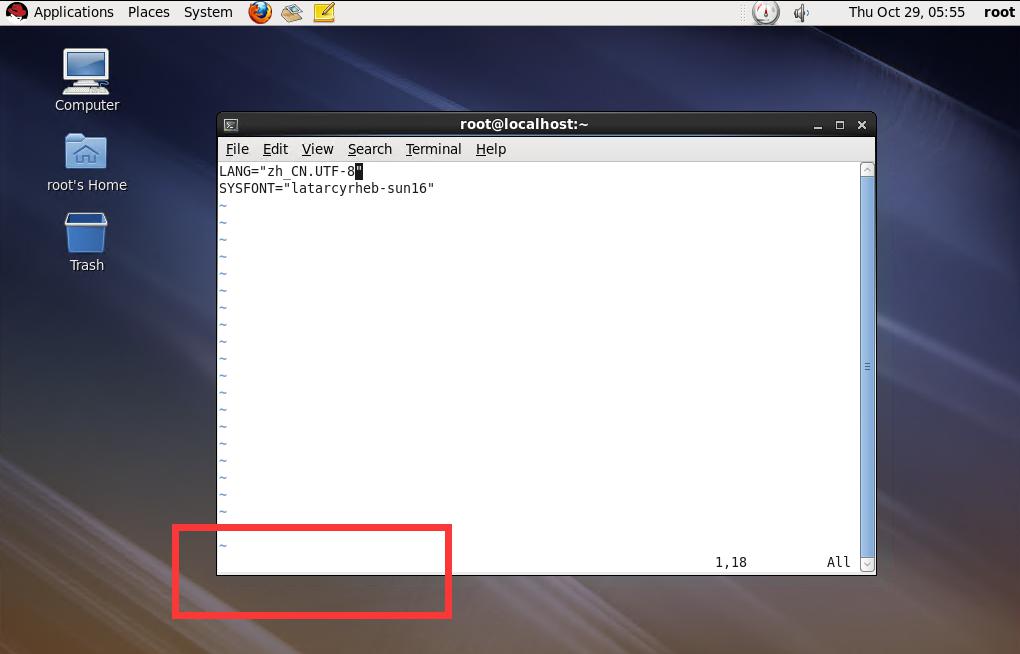Open the terminal Search menu

369,149
